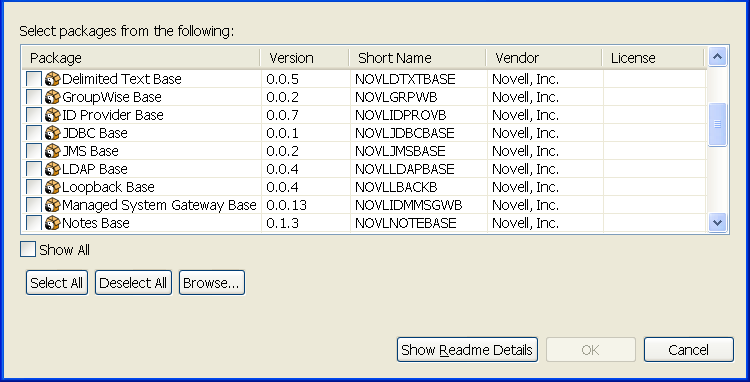Click the JDBC Base package icon
The image size is (750, 382).
[x=53, y=133]
